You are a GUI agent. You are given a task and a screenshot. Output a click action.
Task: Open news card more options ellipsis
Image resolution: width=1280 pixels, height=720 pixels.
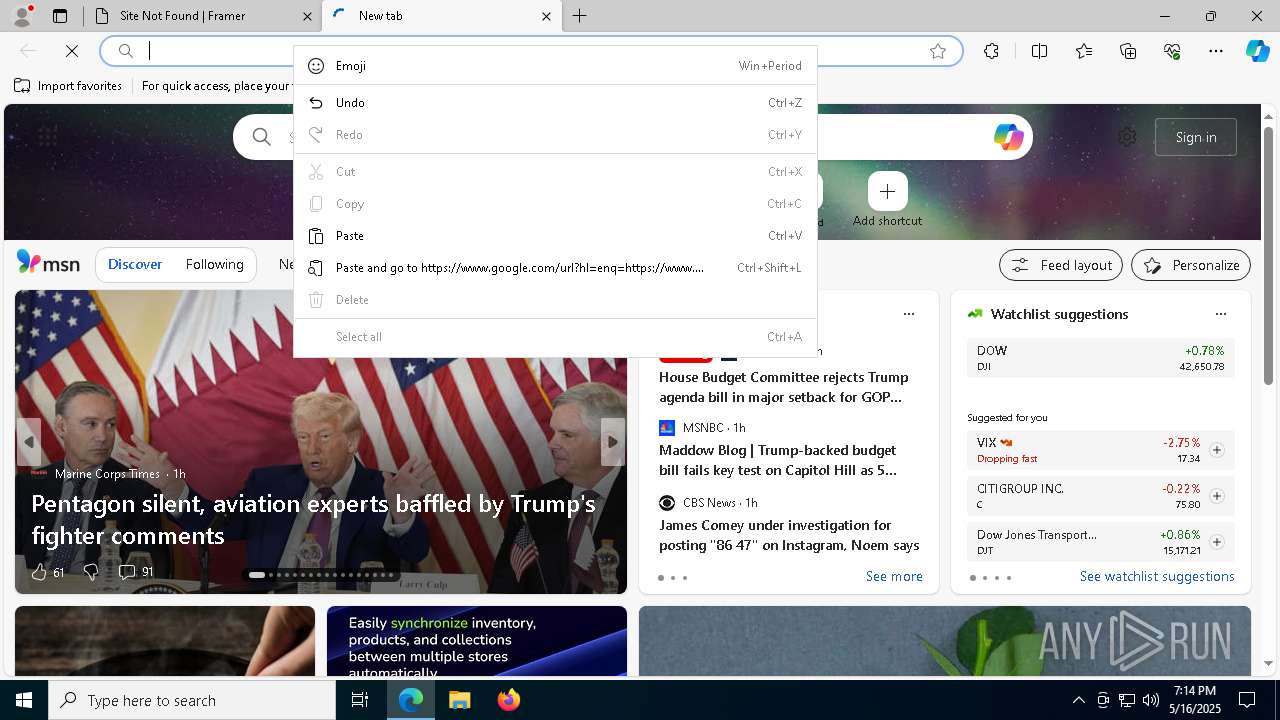908,314
